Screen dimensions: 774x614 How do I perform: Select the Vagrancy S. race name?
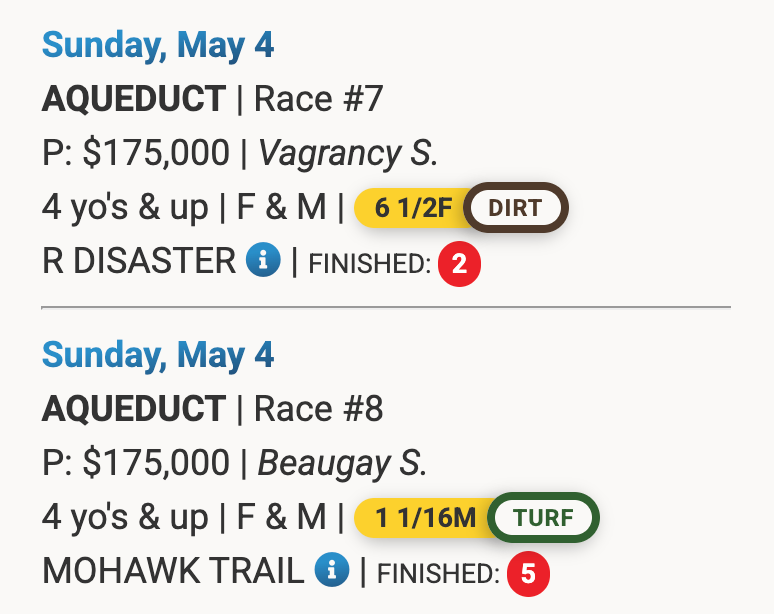click(x=348, y=154)
